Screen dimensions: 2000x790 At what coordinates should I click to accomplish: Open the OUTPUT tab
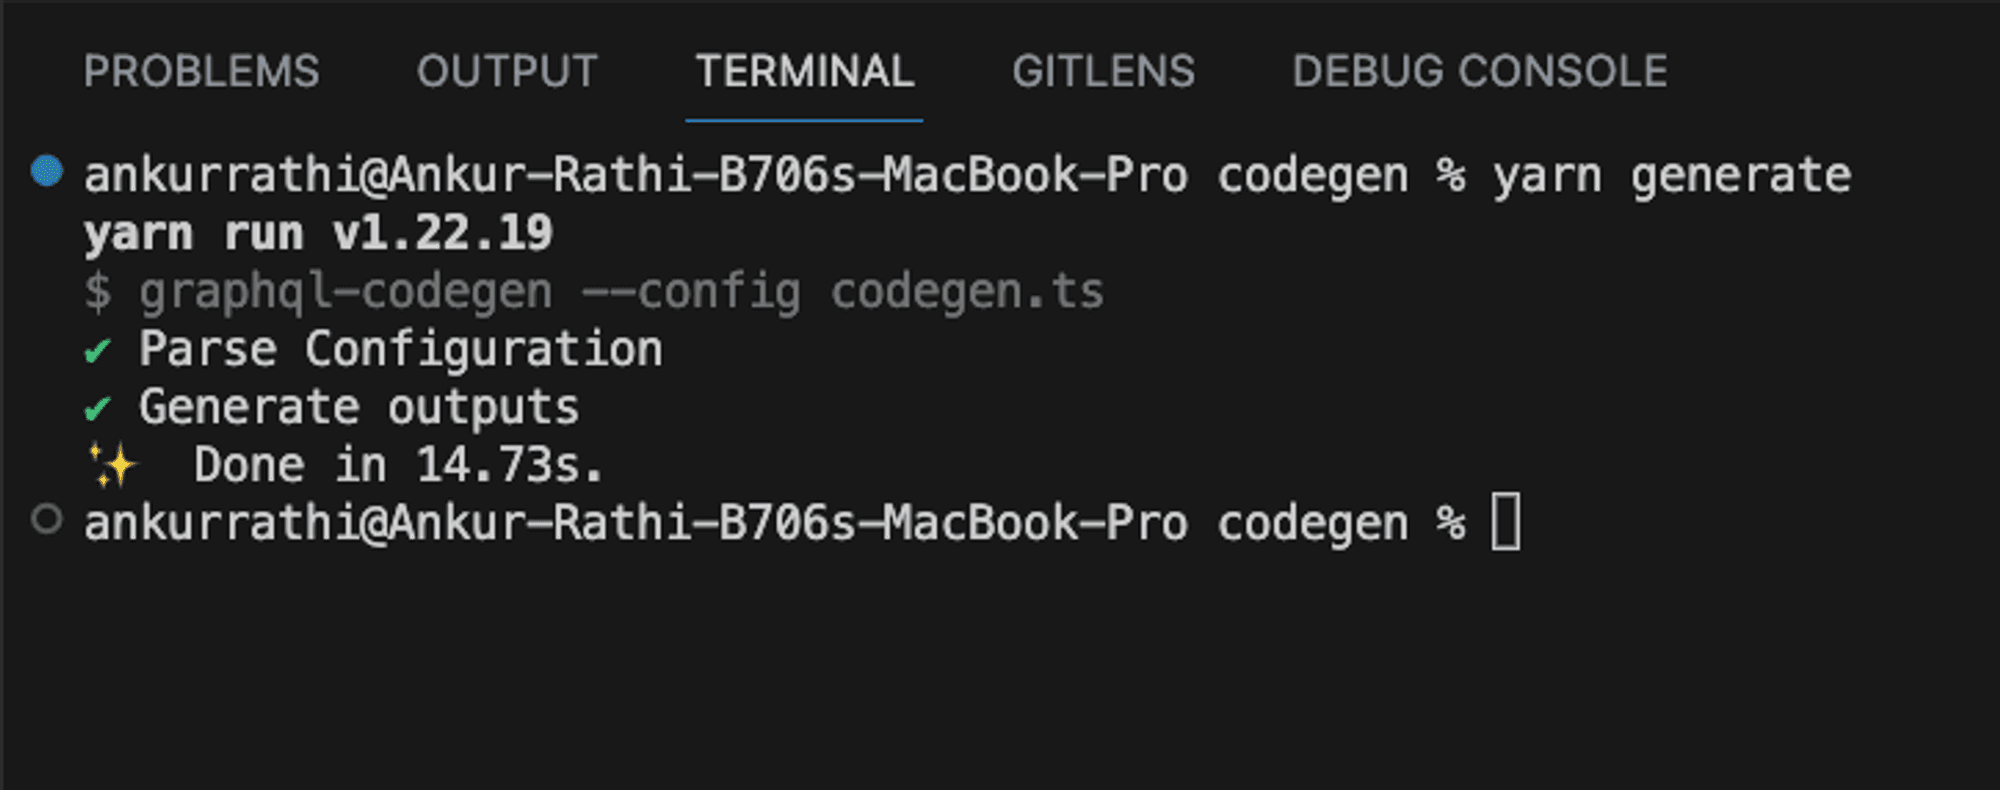click(x=507, y=71)
